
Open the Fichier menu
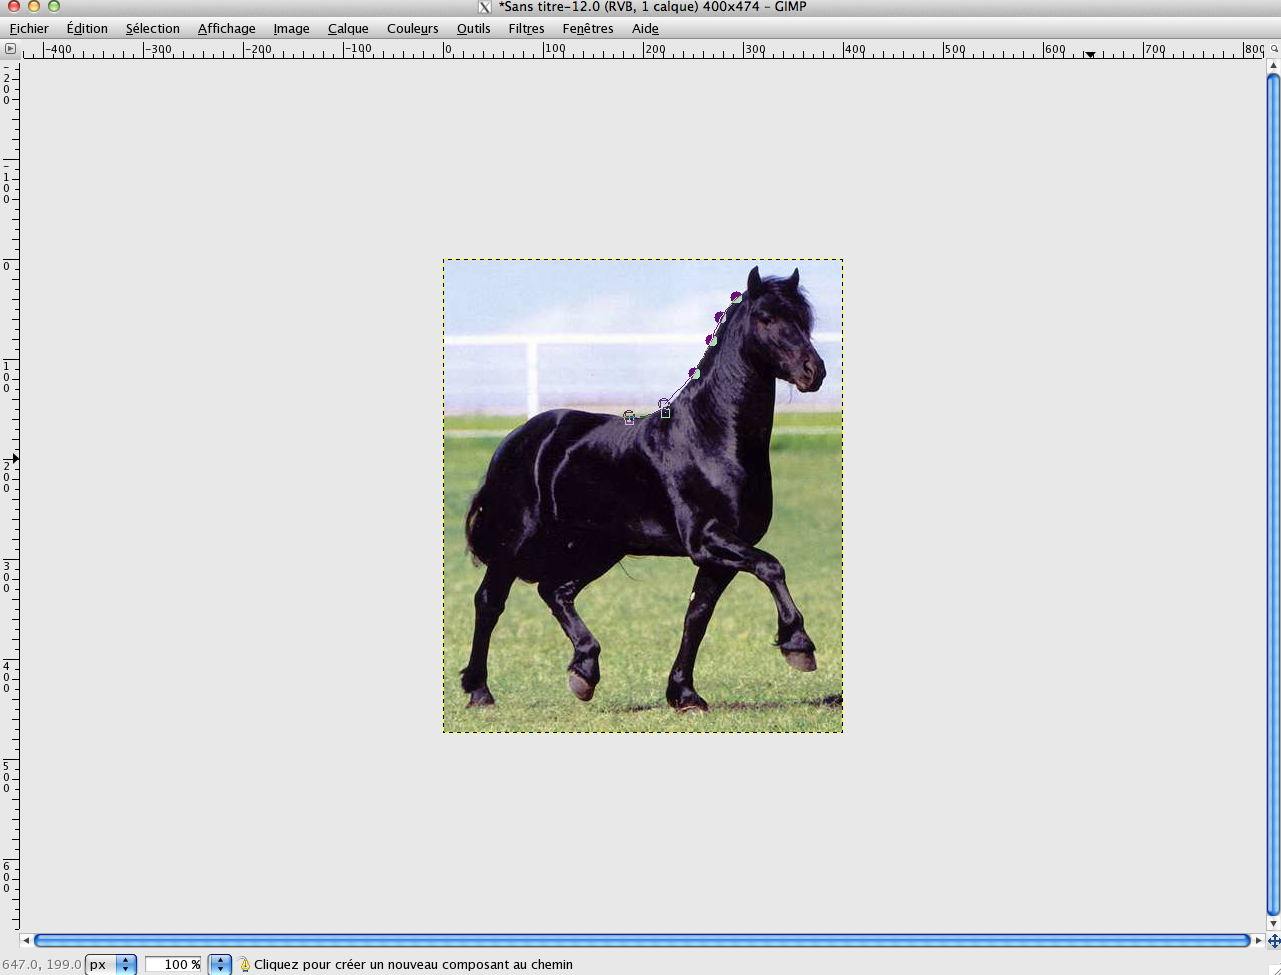pos(29,28)
